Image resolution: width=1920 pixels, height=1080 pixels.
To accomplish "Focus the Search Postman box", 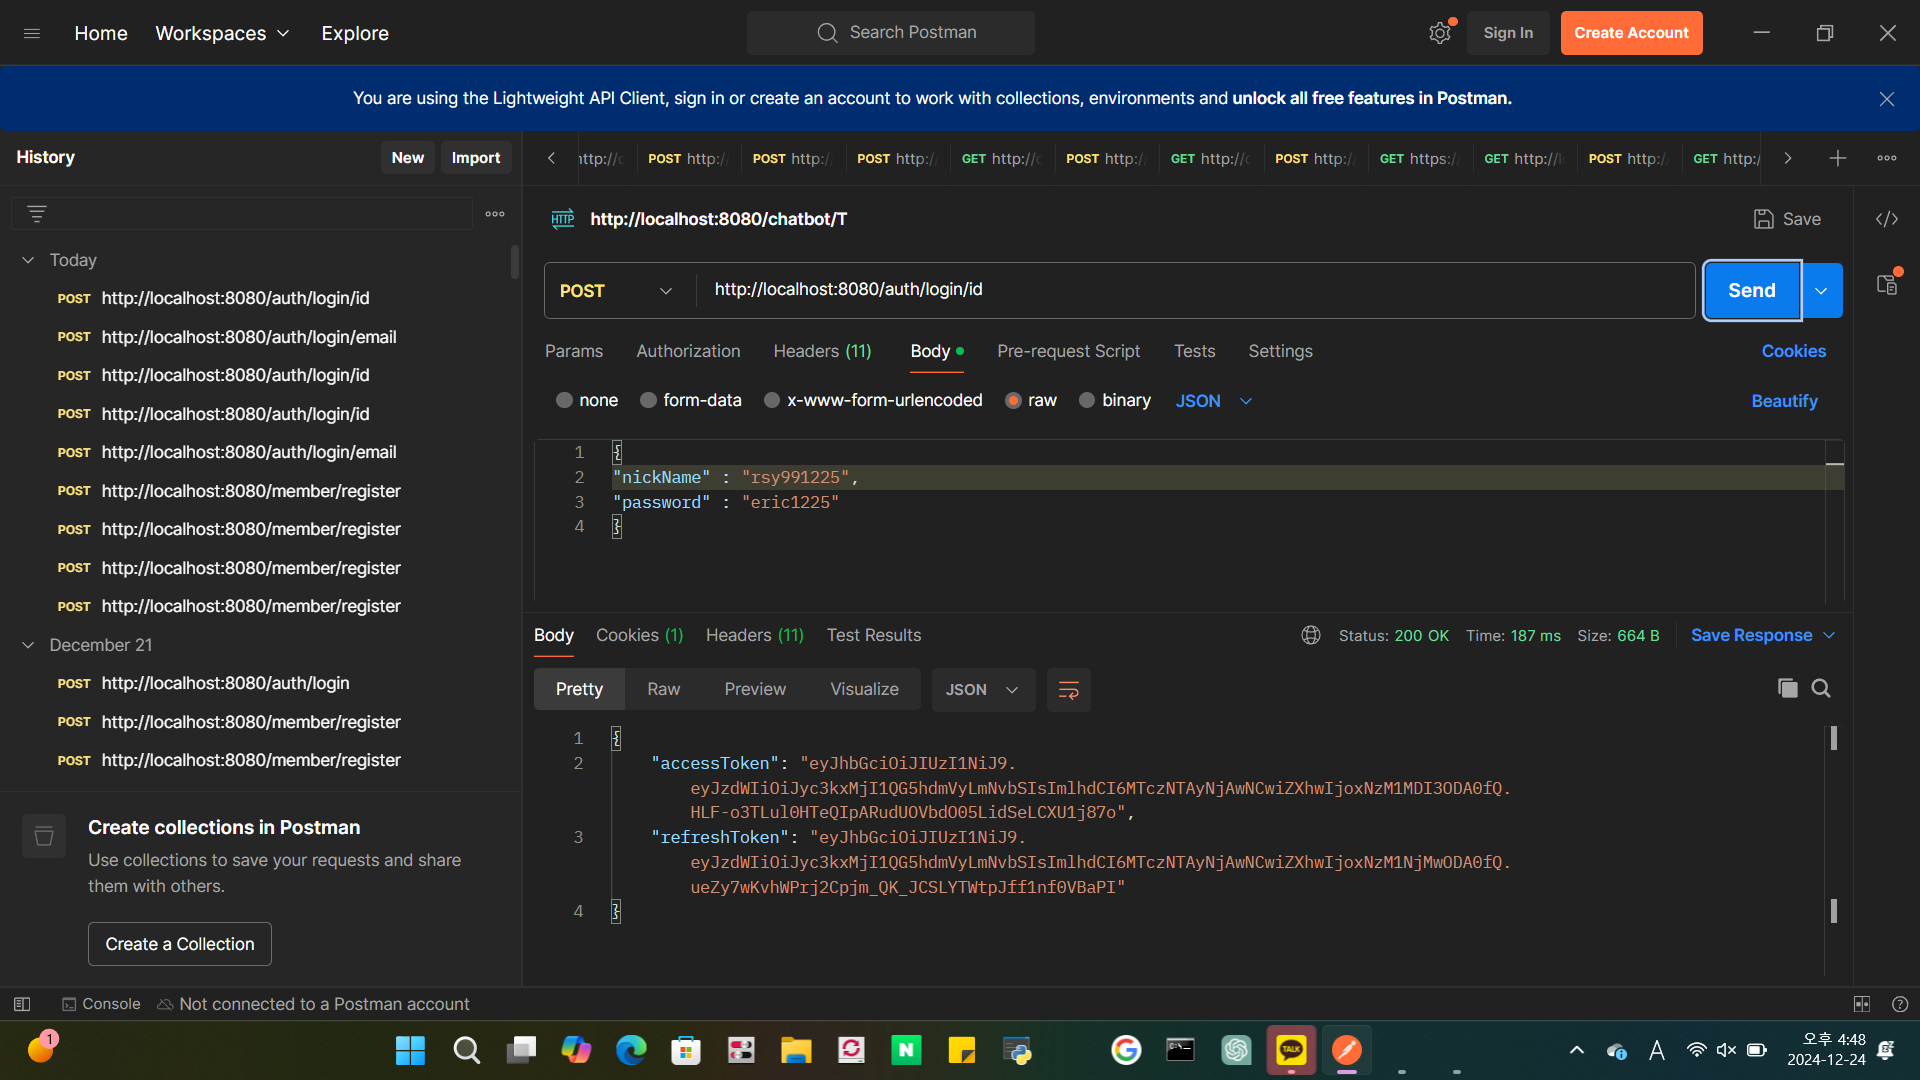I will 891,33.
